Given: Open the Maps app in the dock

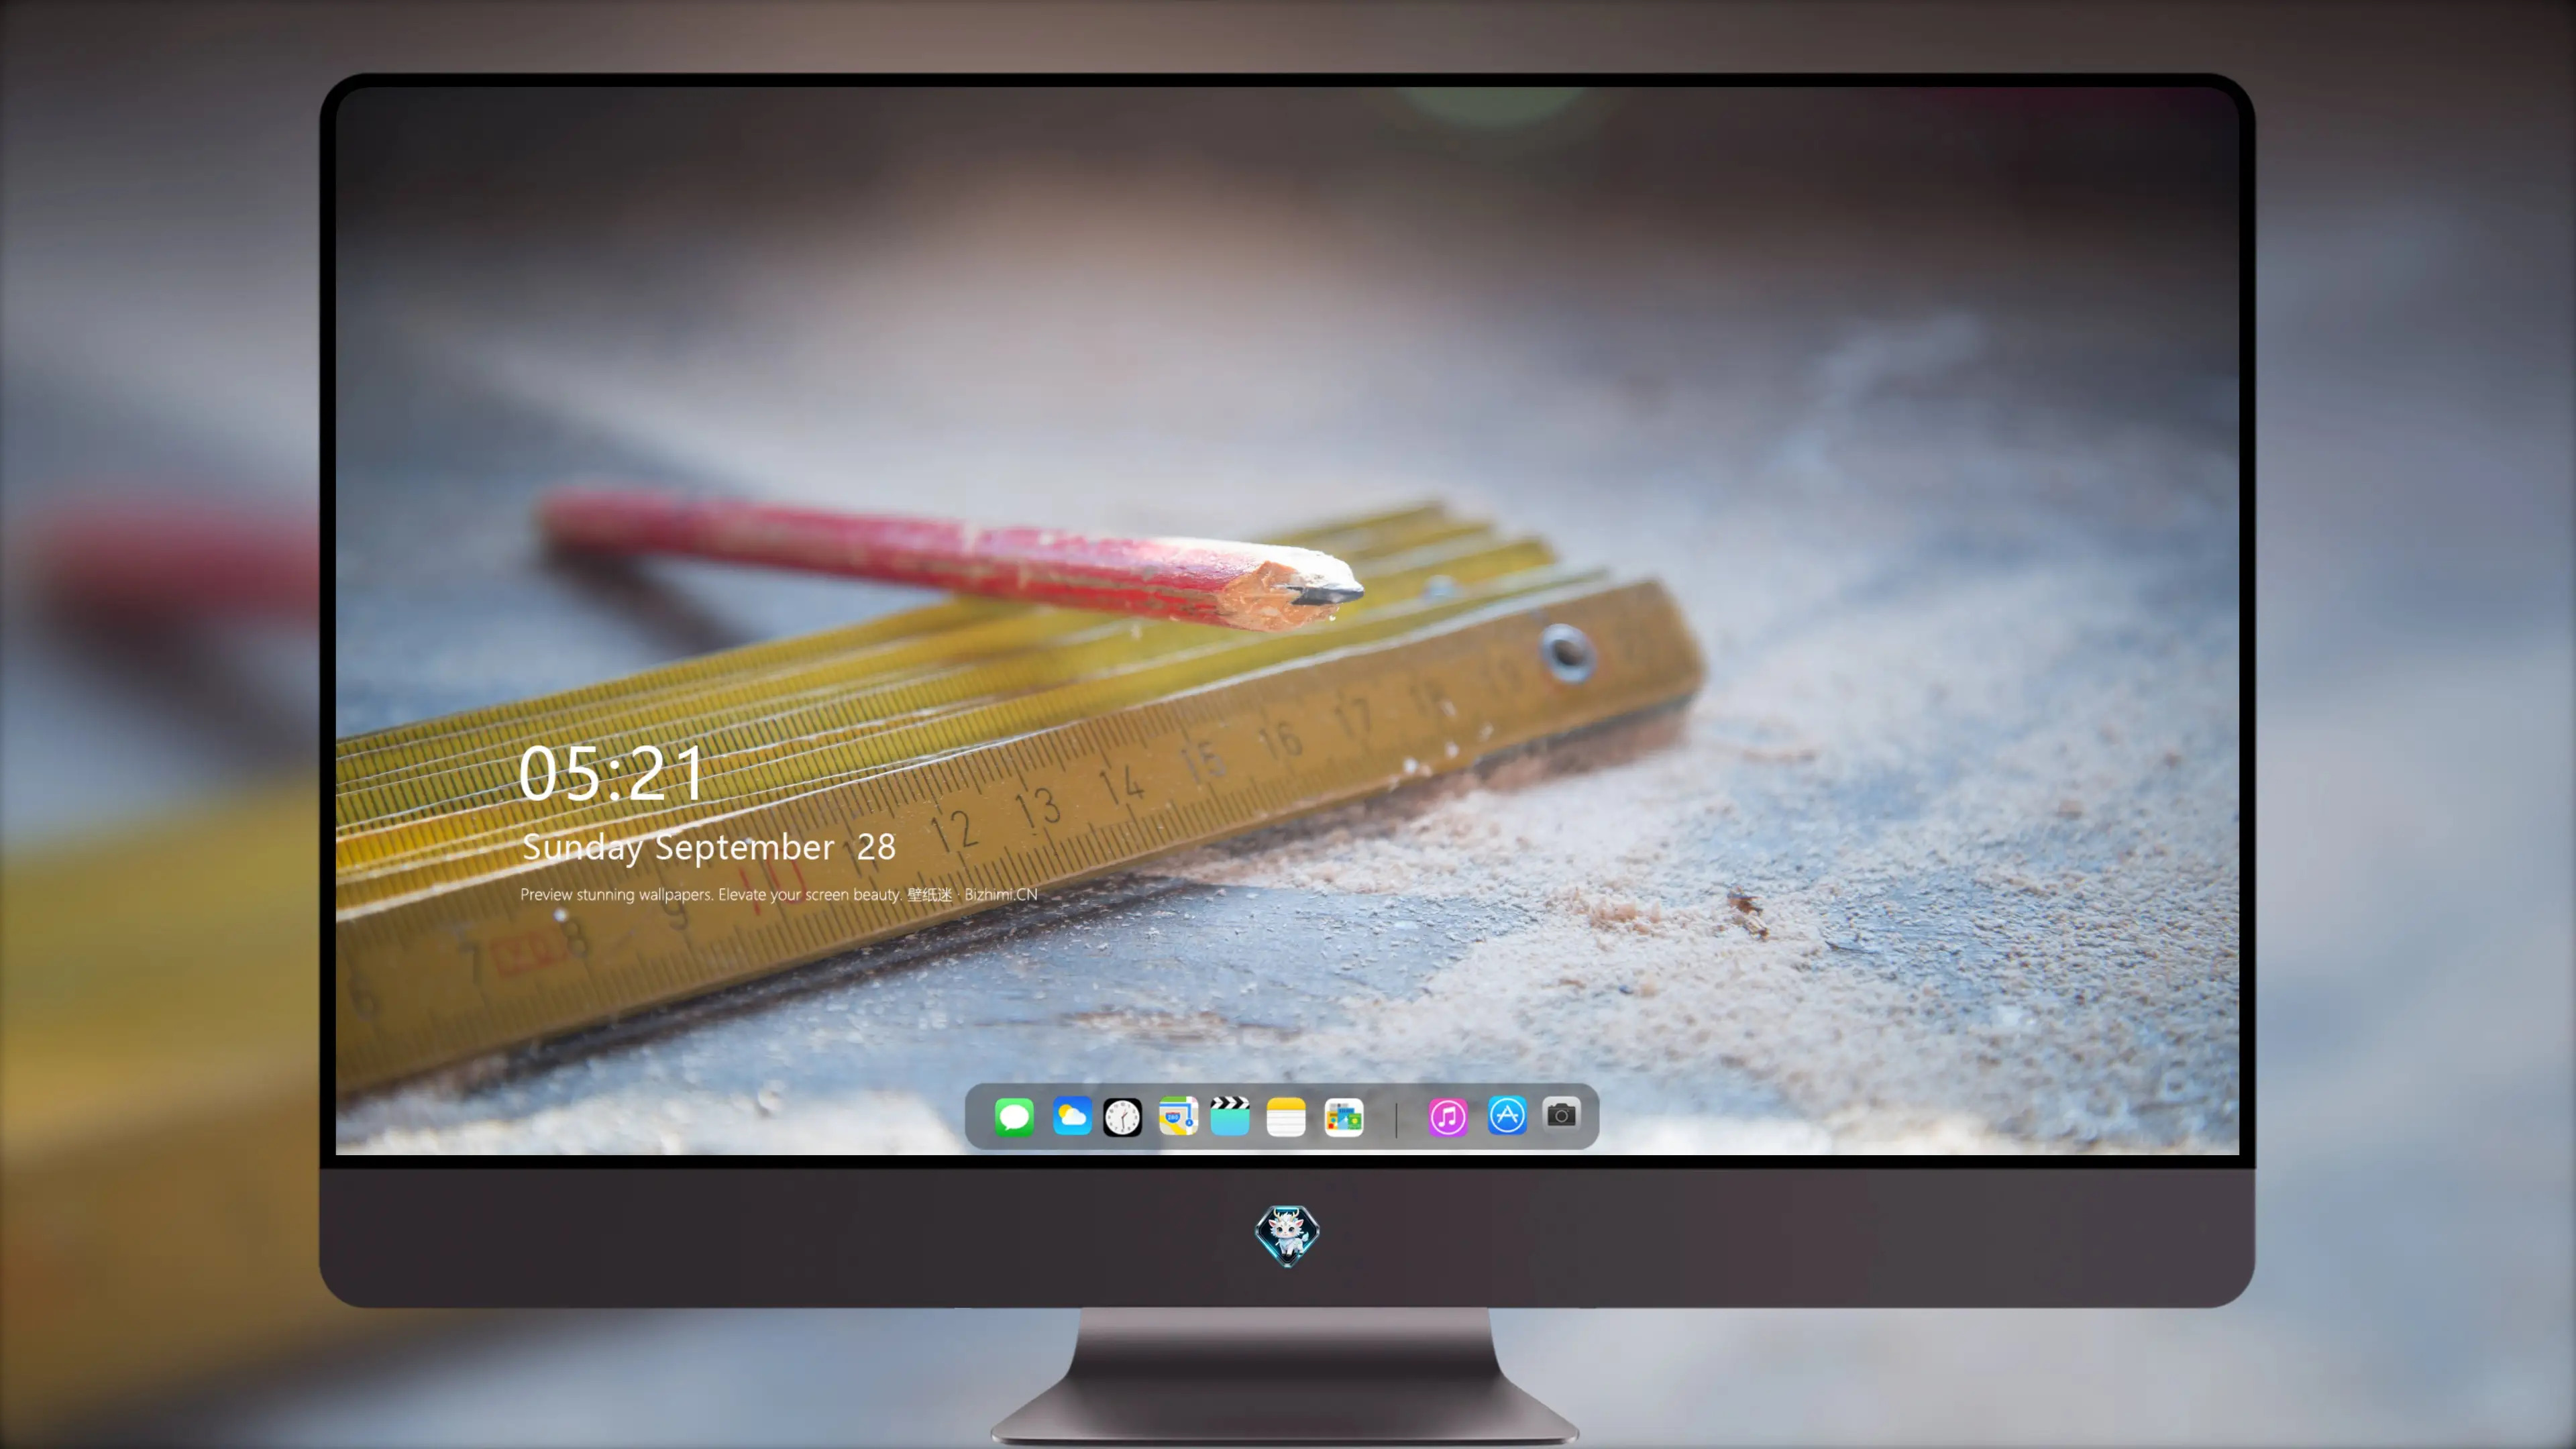Looking at the screenshot, I should point(1178,1116).
